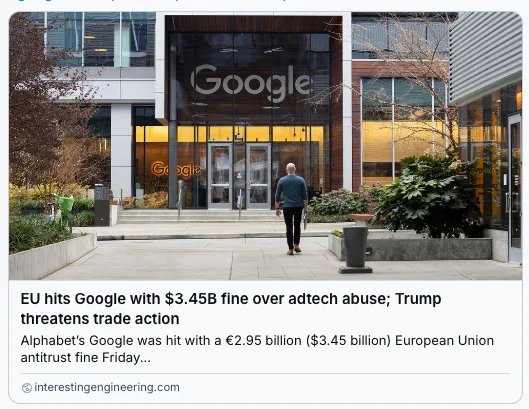Click the article description about Alphabet's Google
529x409 pixels.
tap(257, 349)
